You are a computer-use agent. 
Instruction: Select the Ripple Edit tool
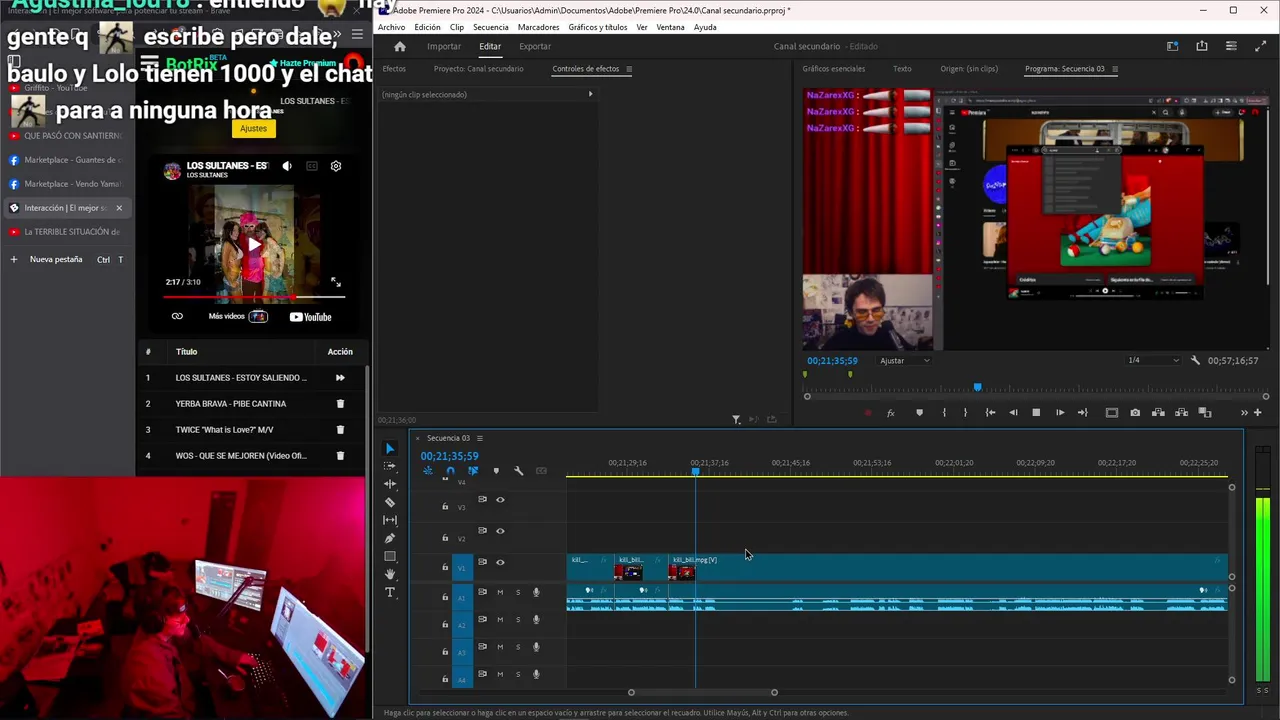[390, 484]
